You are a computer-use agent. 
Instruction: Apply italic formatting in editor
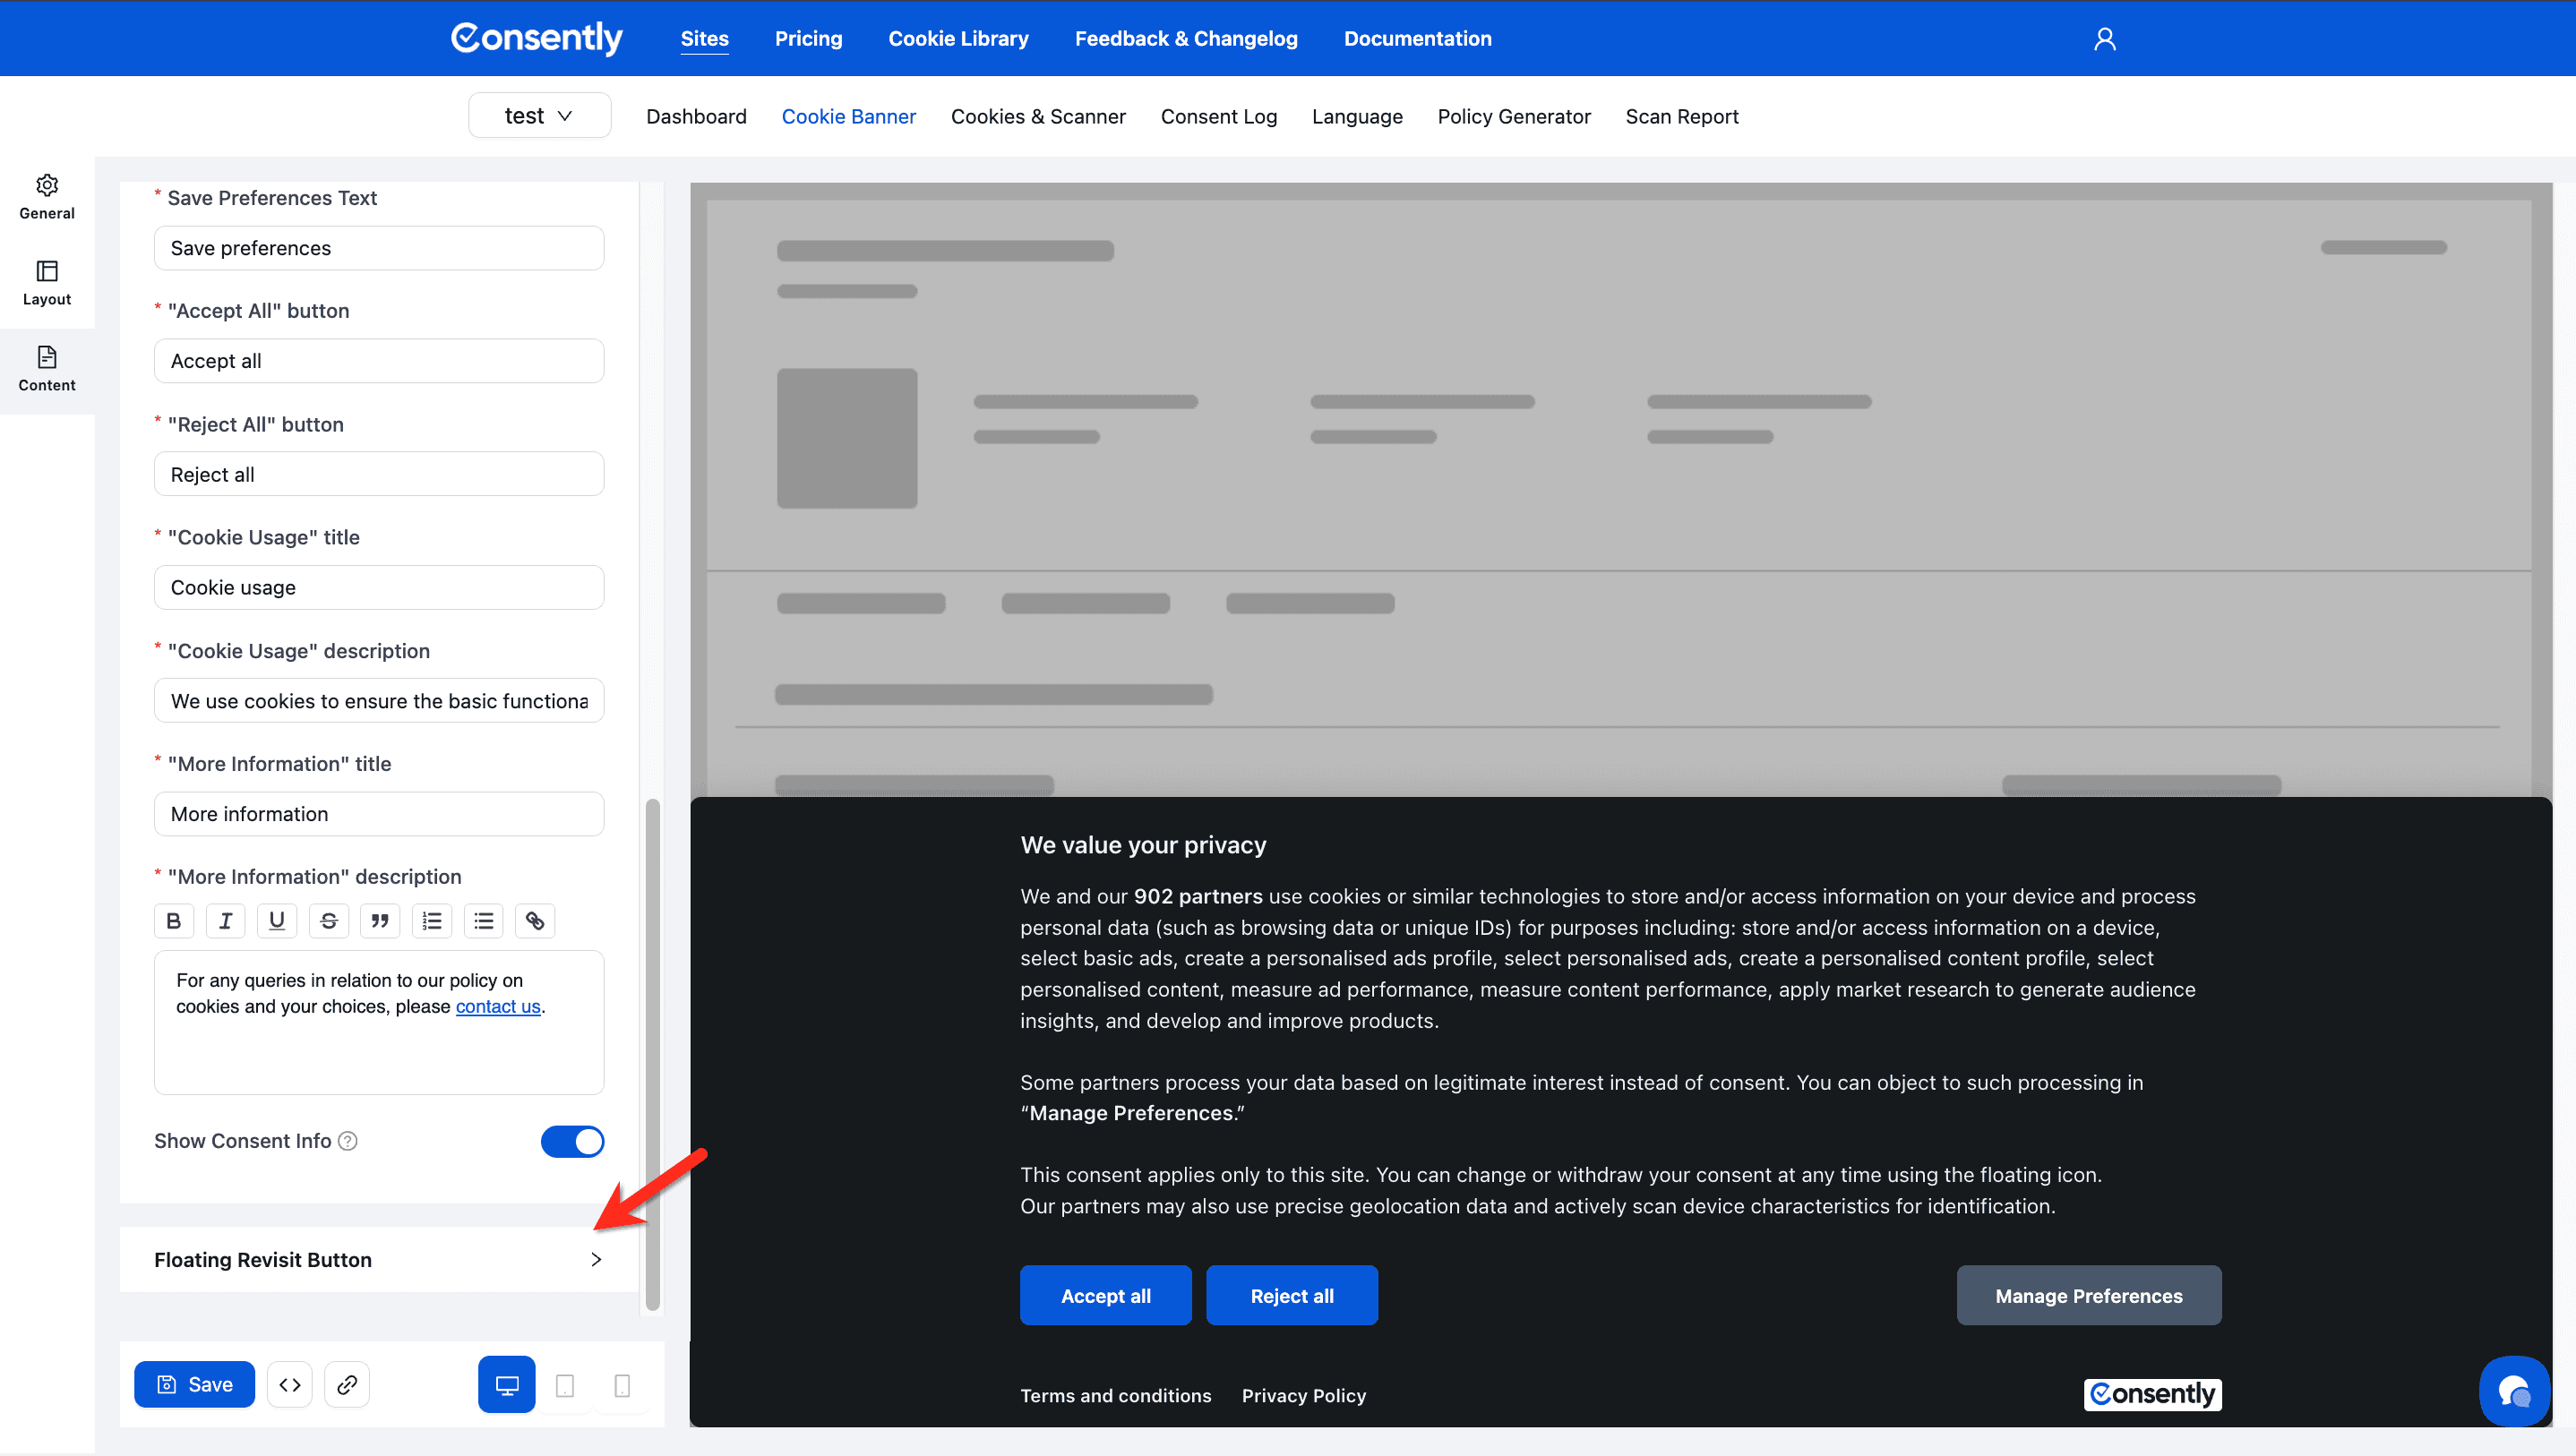coord(225,920)
